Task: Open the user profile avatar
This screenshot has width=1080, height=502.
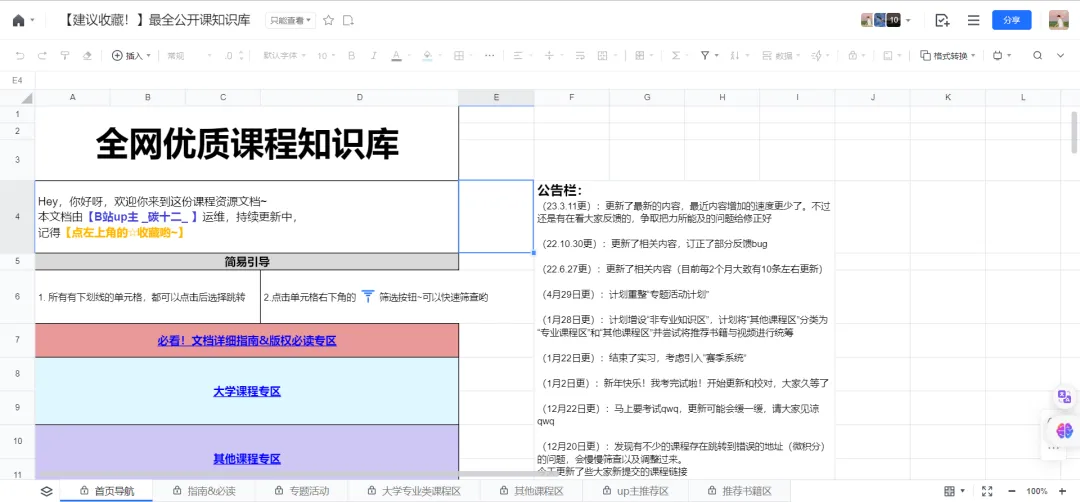Action: point(1058,20)
